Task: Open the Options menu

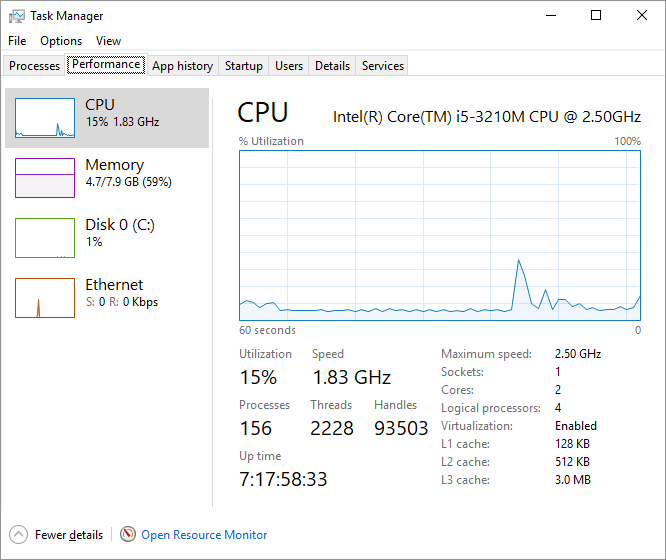Action: 61,41
